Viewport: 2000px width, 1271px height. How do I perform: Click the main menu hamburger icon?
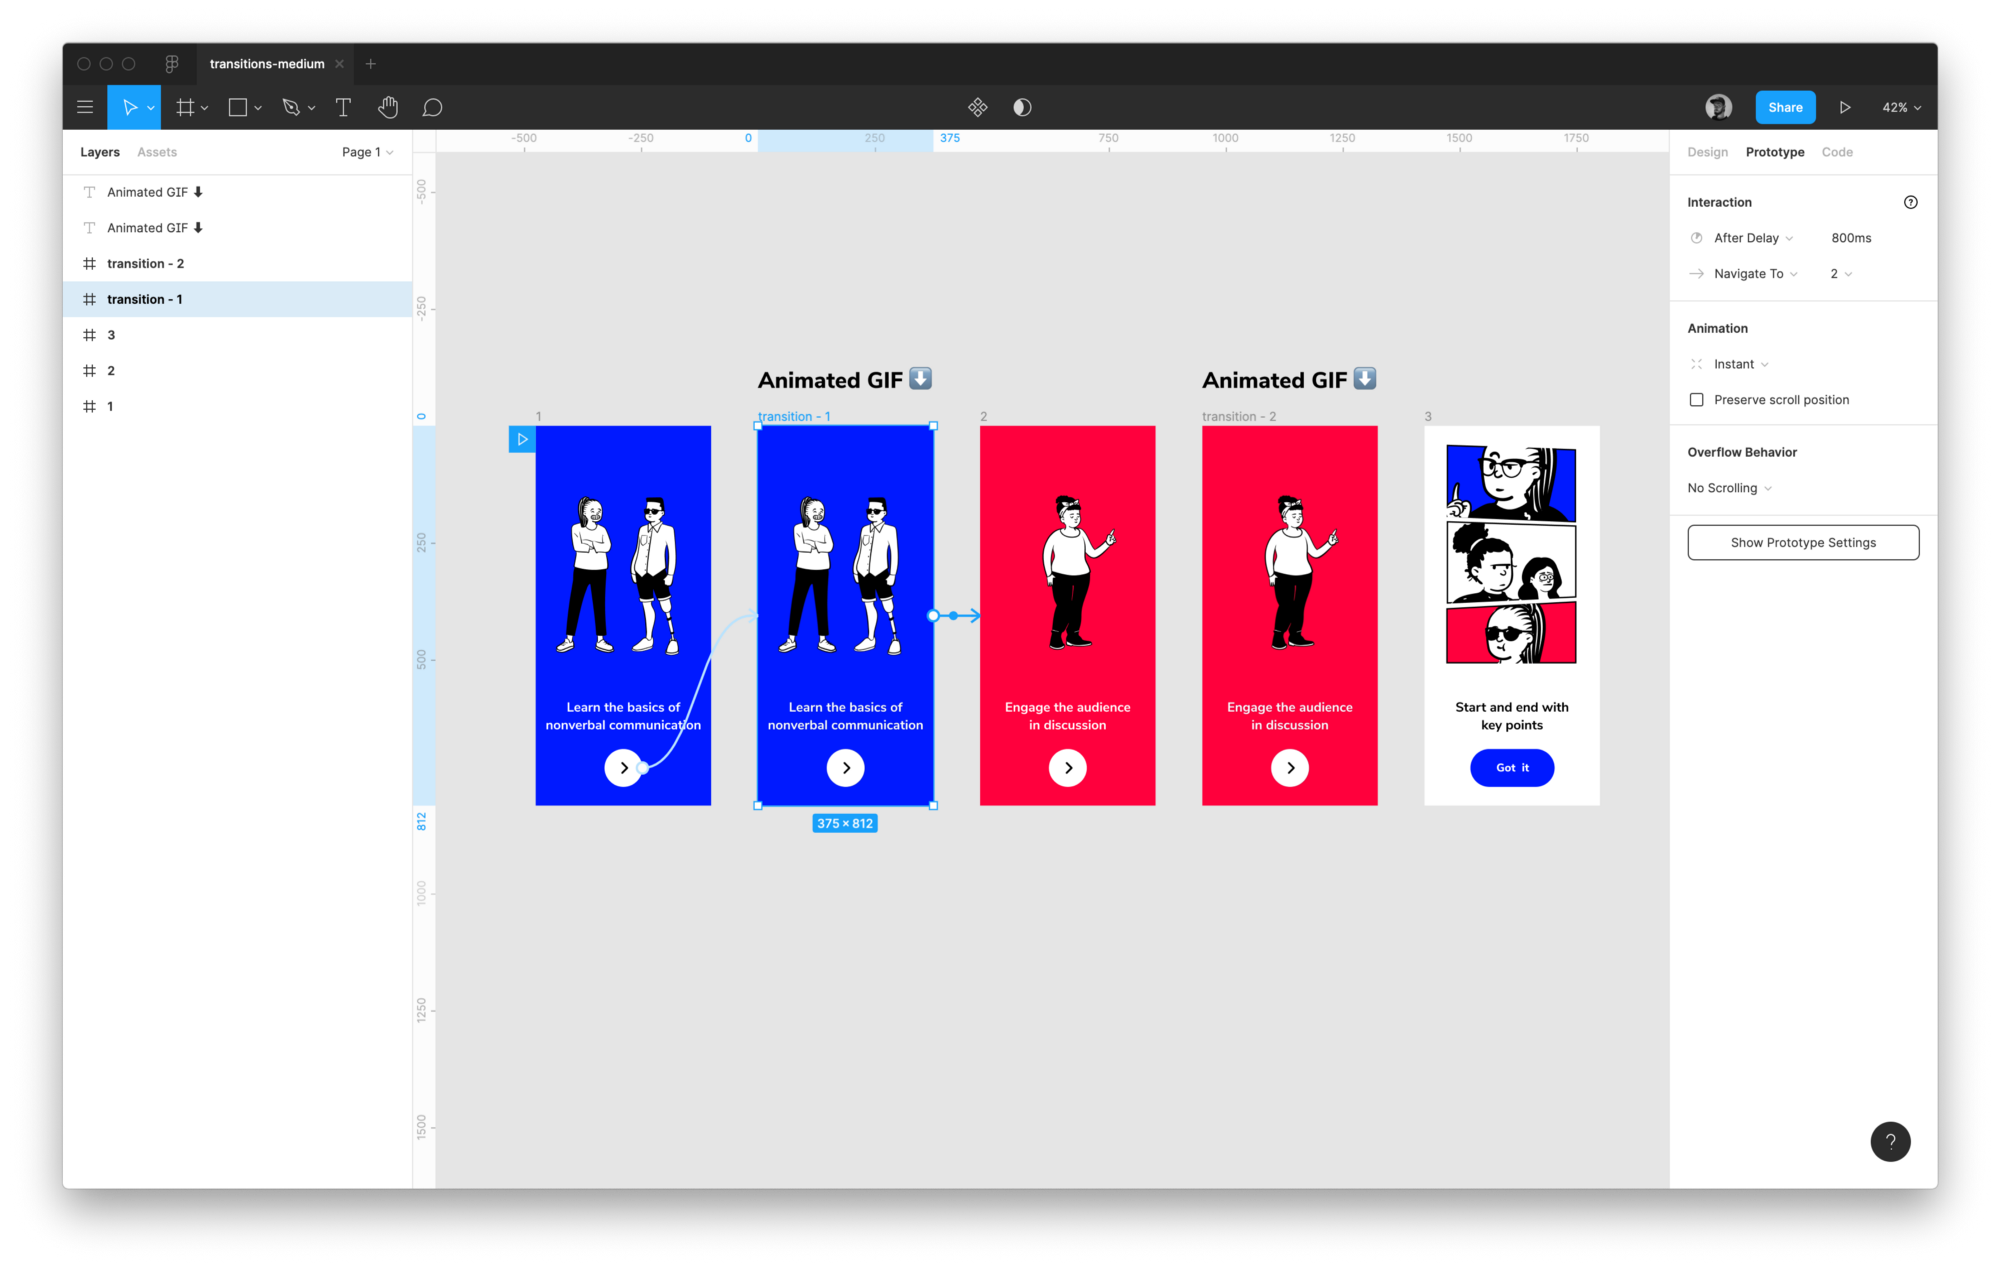pos(85,106)
